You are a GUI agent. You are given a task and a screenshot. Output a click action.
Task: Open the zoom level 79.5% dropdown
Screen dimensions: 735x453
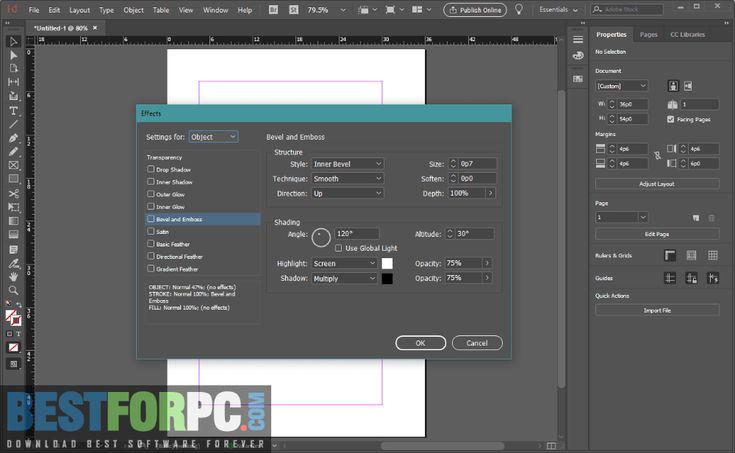pos(343,10)
